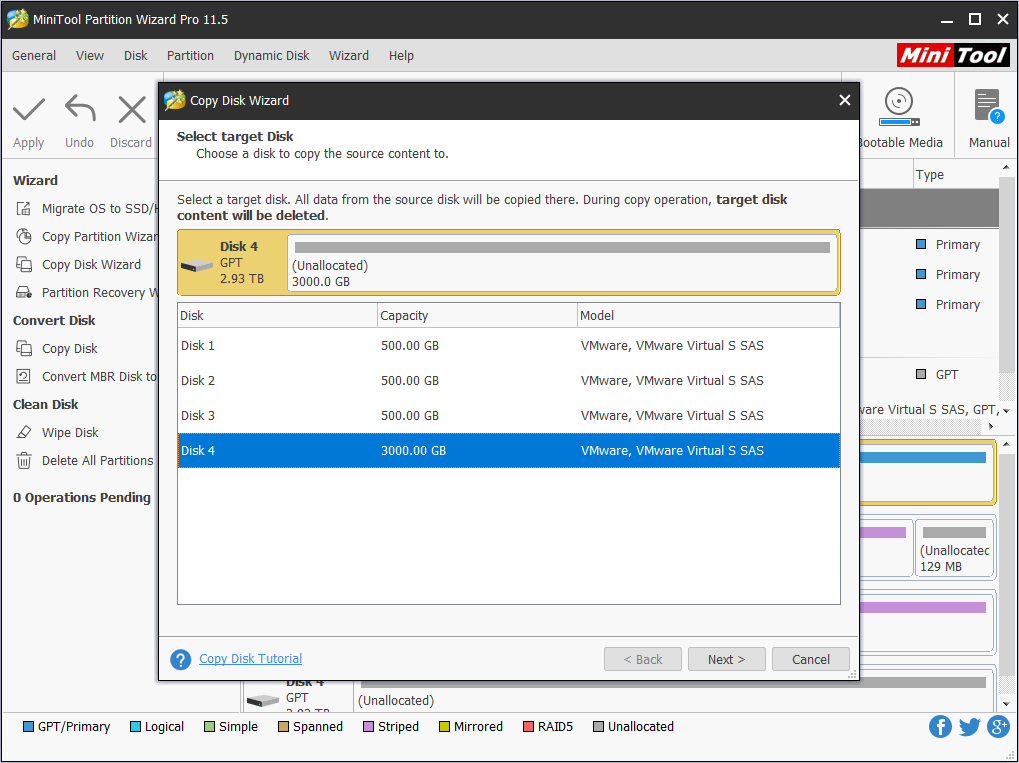Open the Twitter share icon
The width and height of the screenshot is (1019, 763).
(x=969, y=727)
